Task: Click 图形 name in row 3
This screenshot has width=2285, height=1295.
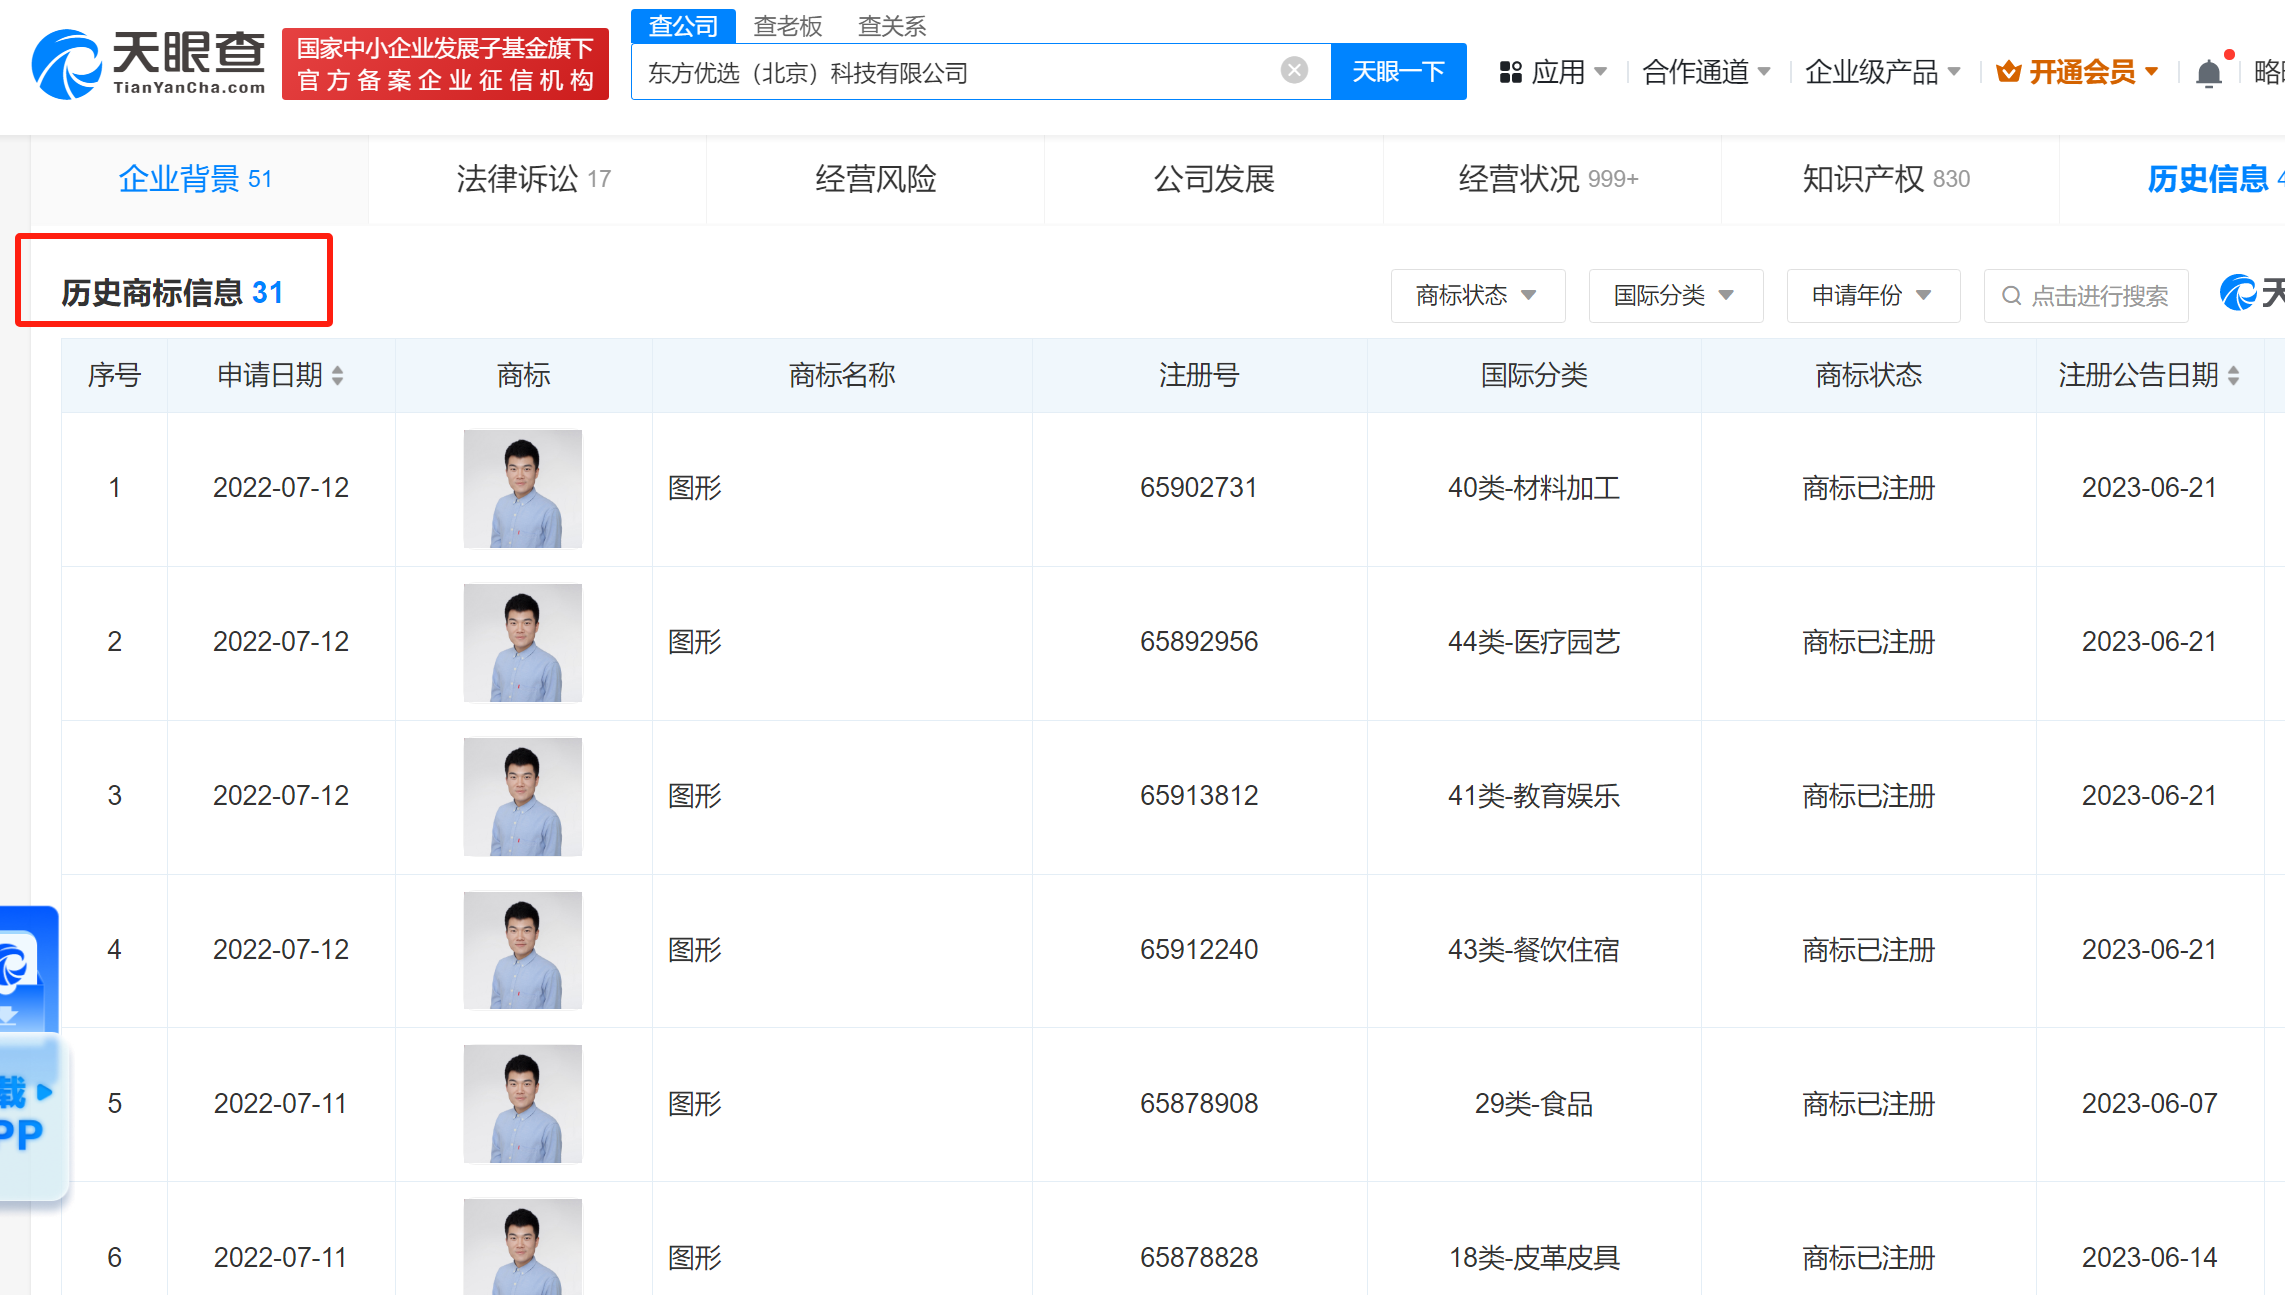Action: point(695,796)
